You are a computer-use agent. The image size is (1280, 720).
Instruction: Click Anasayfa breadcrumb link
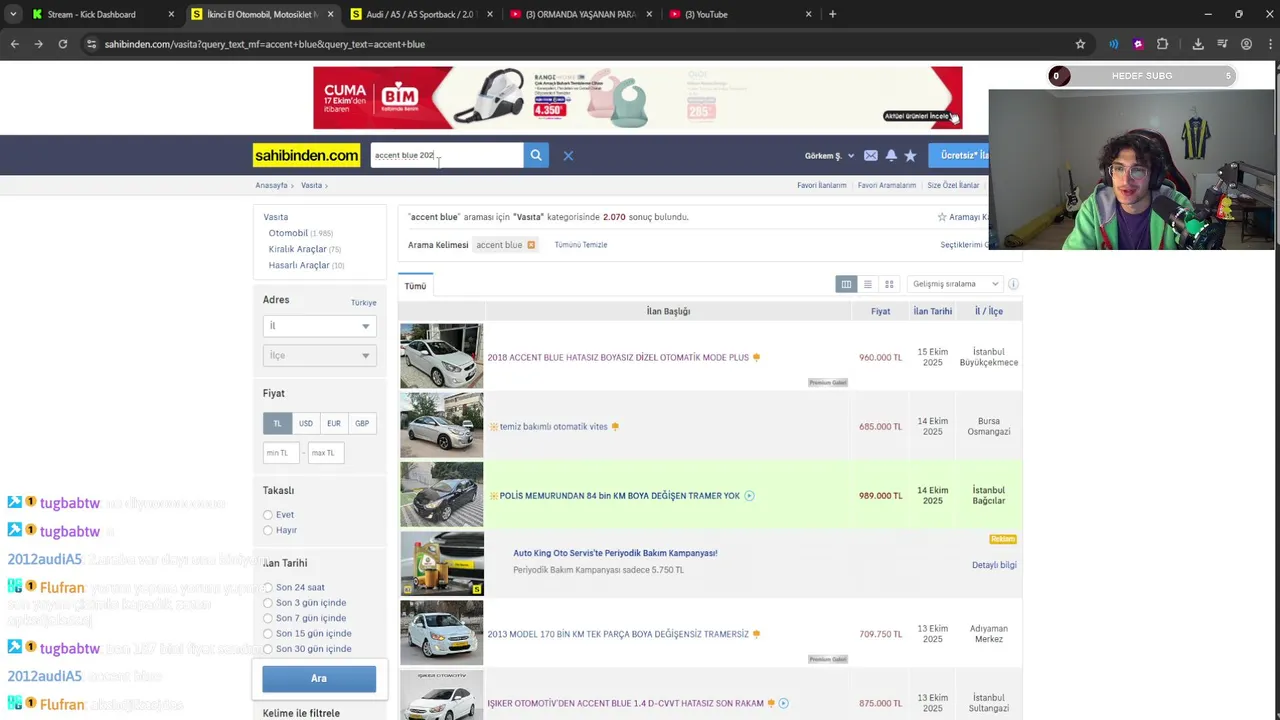coord(271,185)
